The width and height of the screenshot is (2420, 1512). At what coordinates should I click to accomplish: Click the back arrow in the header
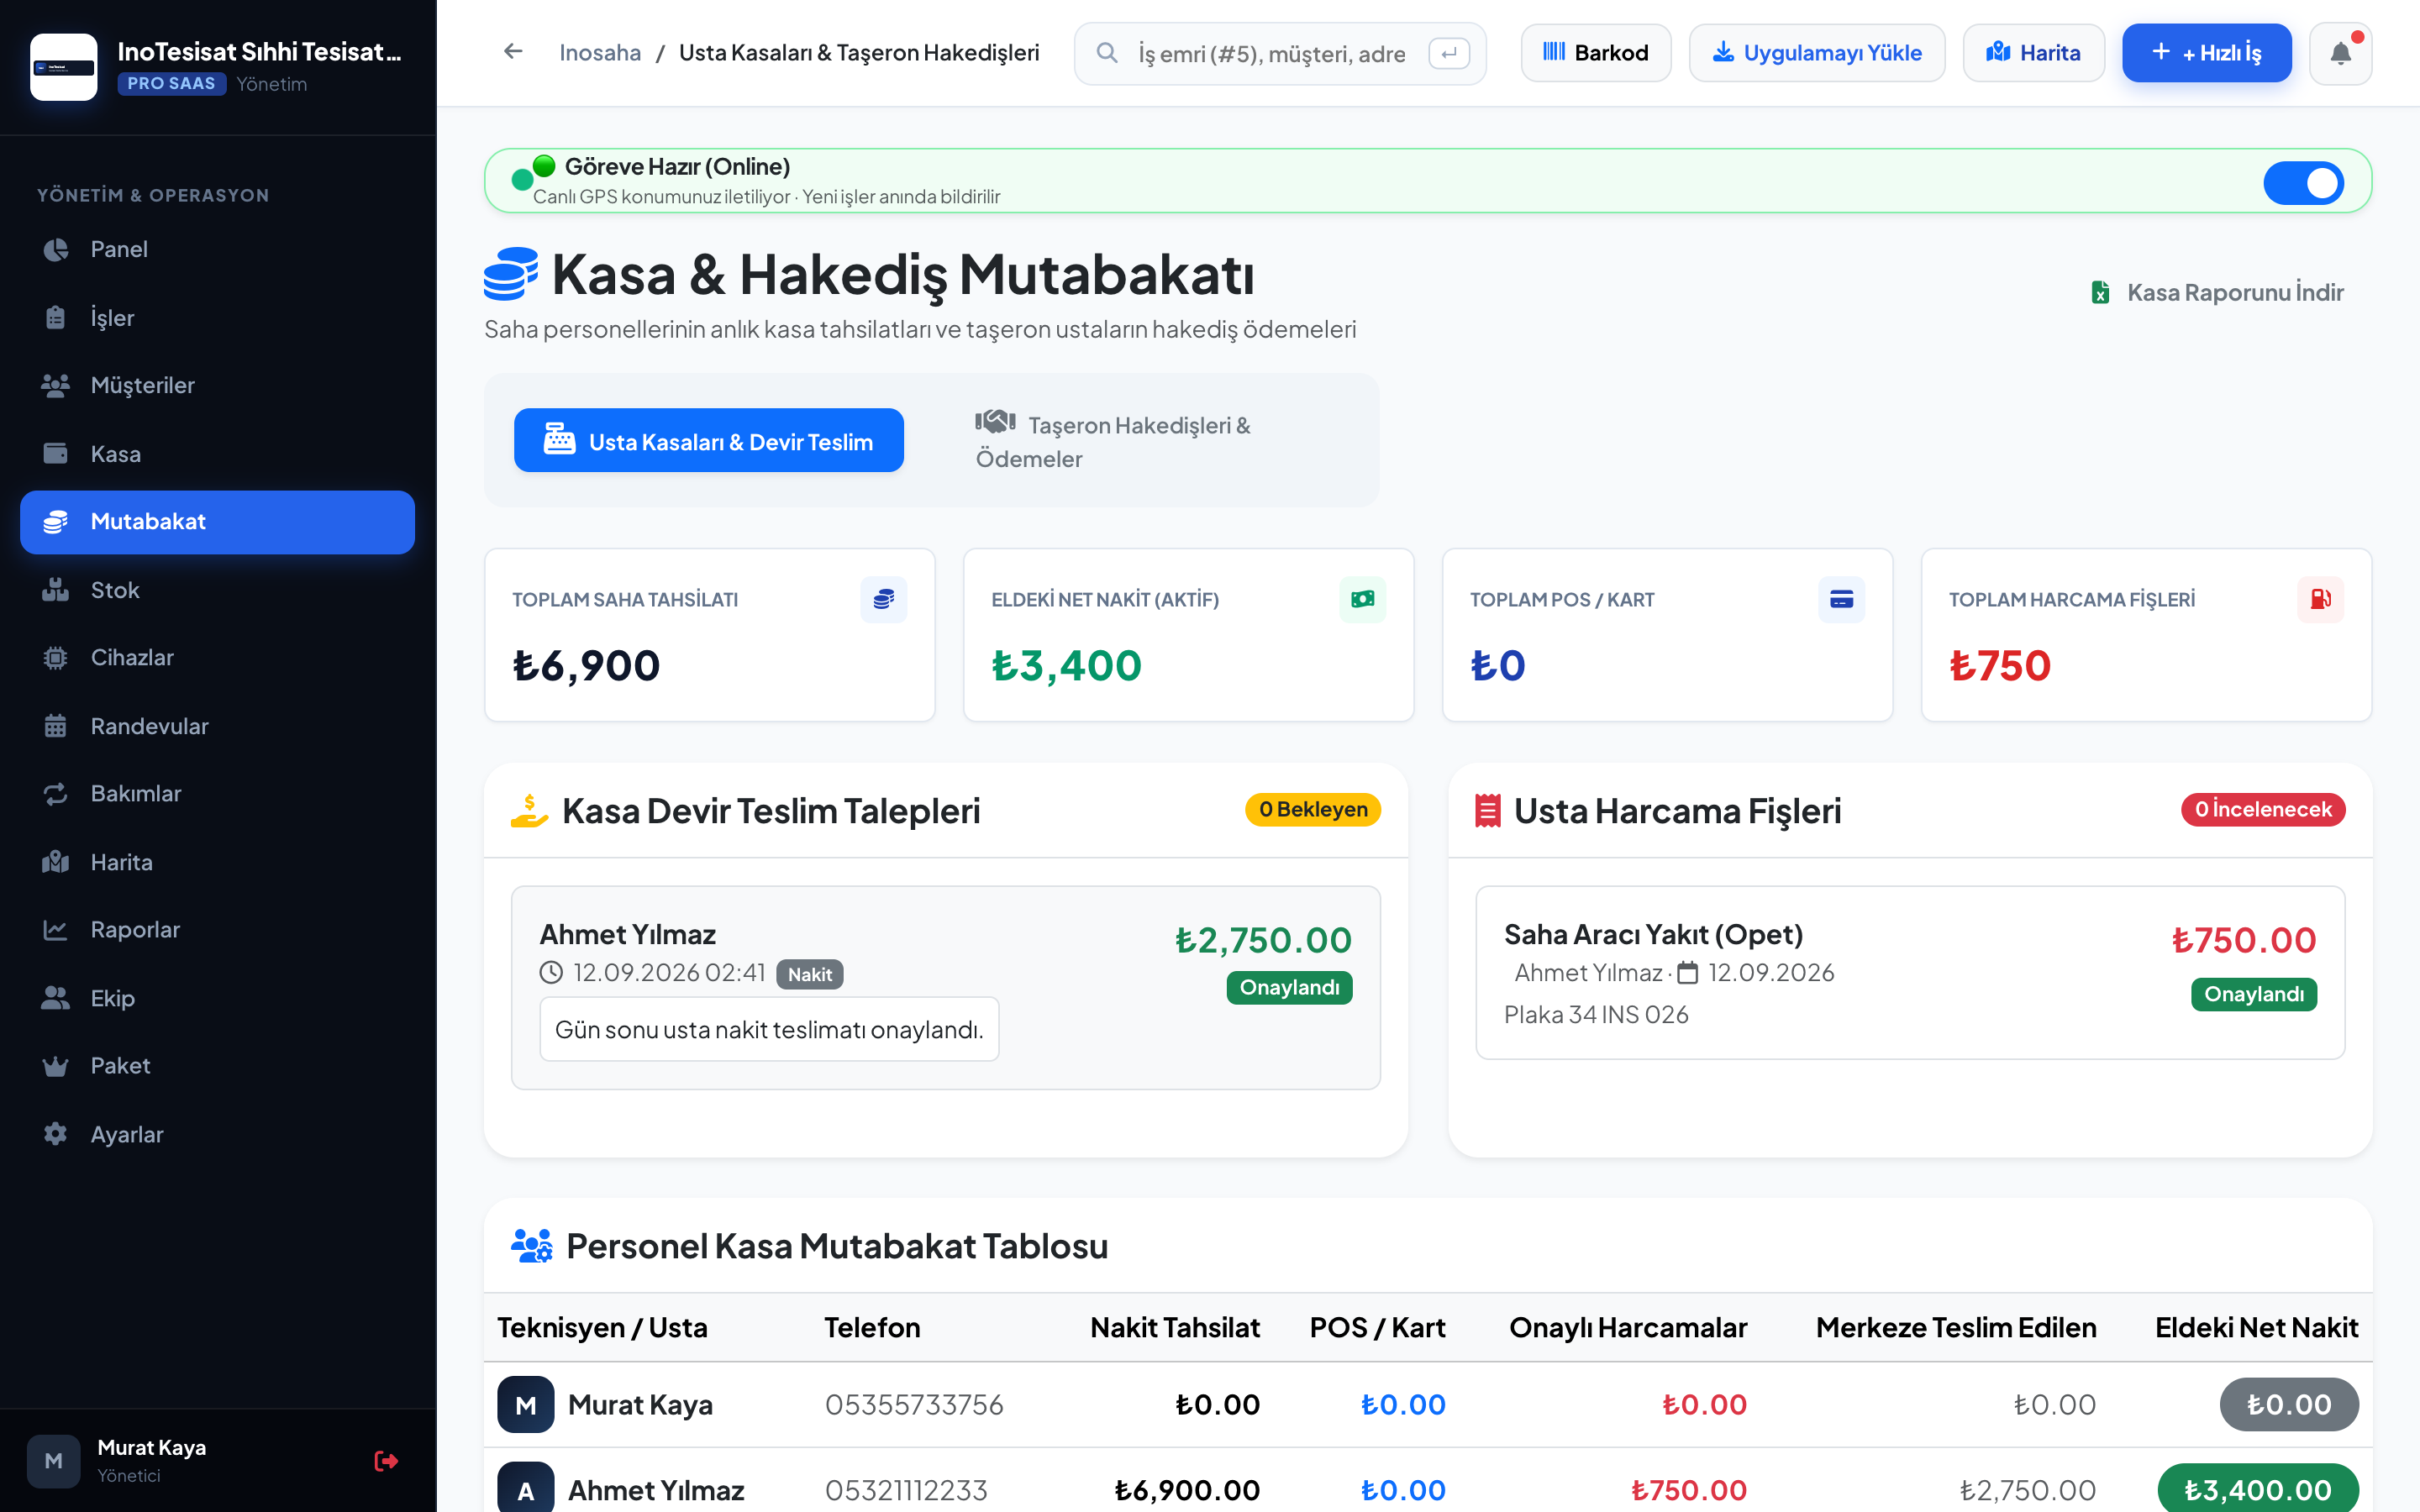tap(513, 52)
